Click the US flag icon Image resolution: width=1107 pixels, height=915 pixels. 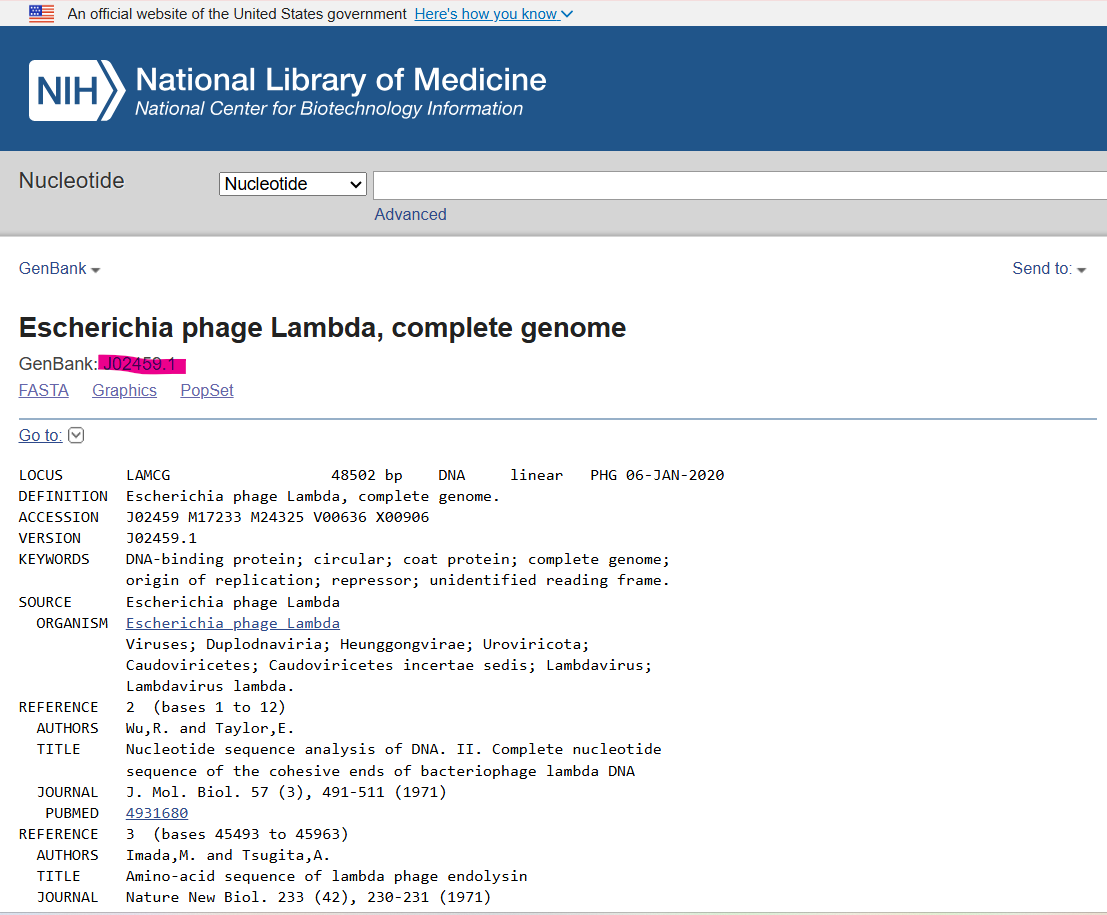(x=42, y=14)
